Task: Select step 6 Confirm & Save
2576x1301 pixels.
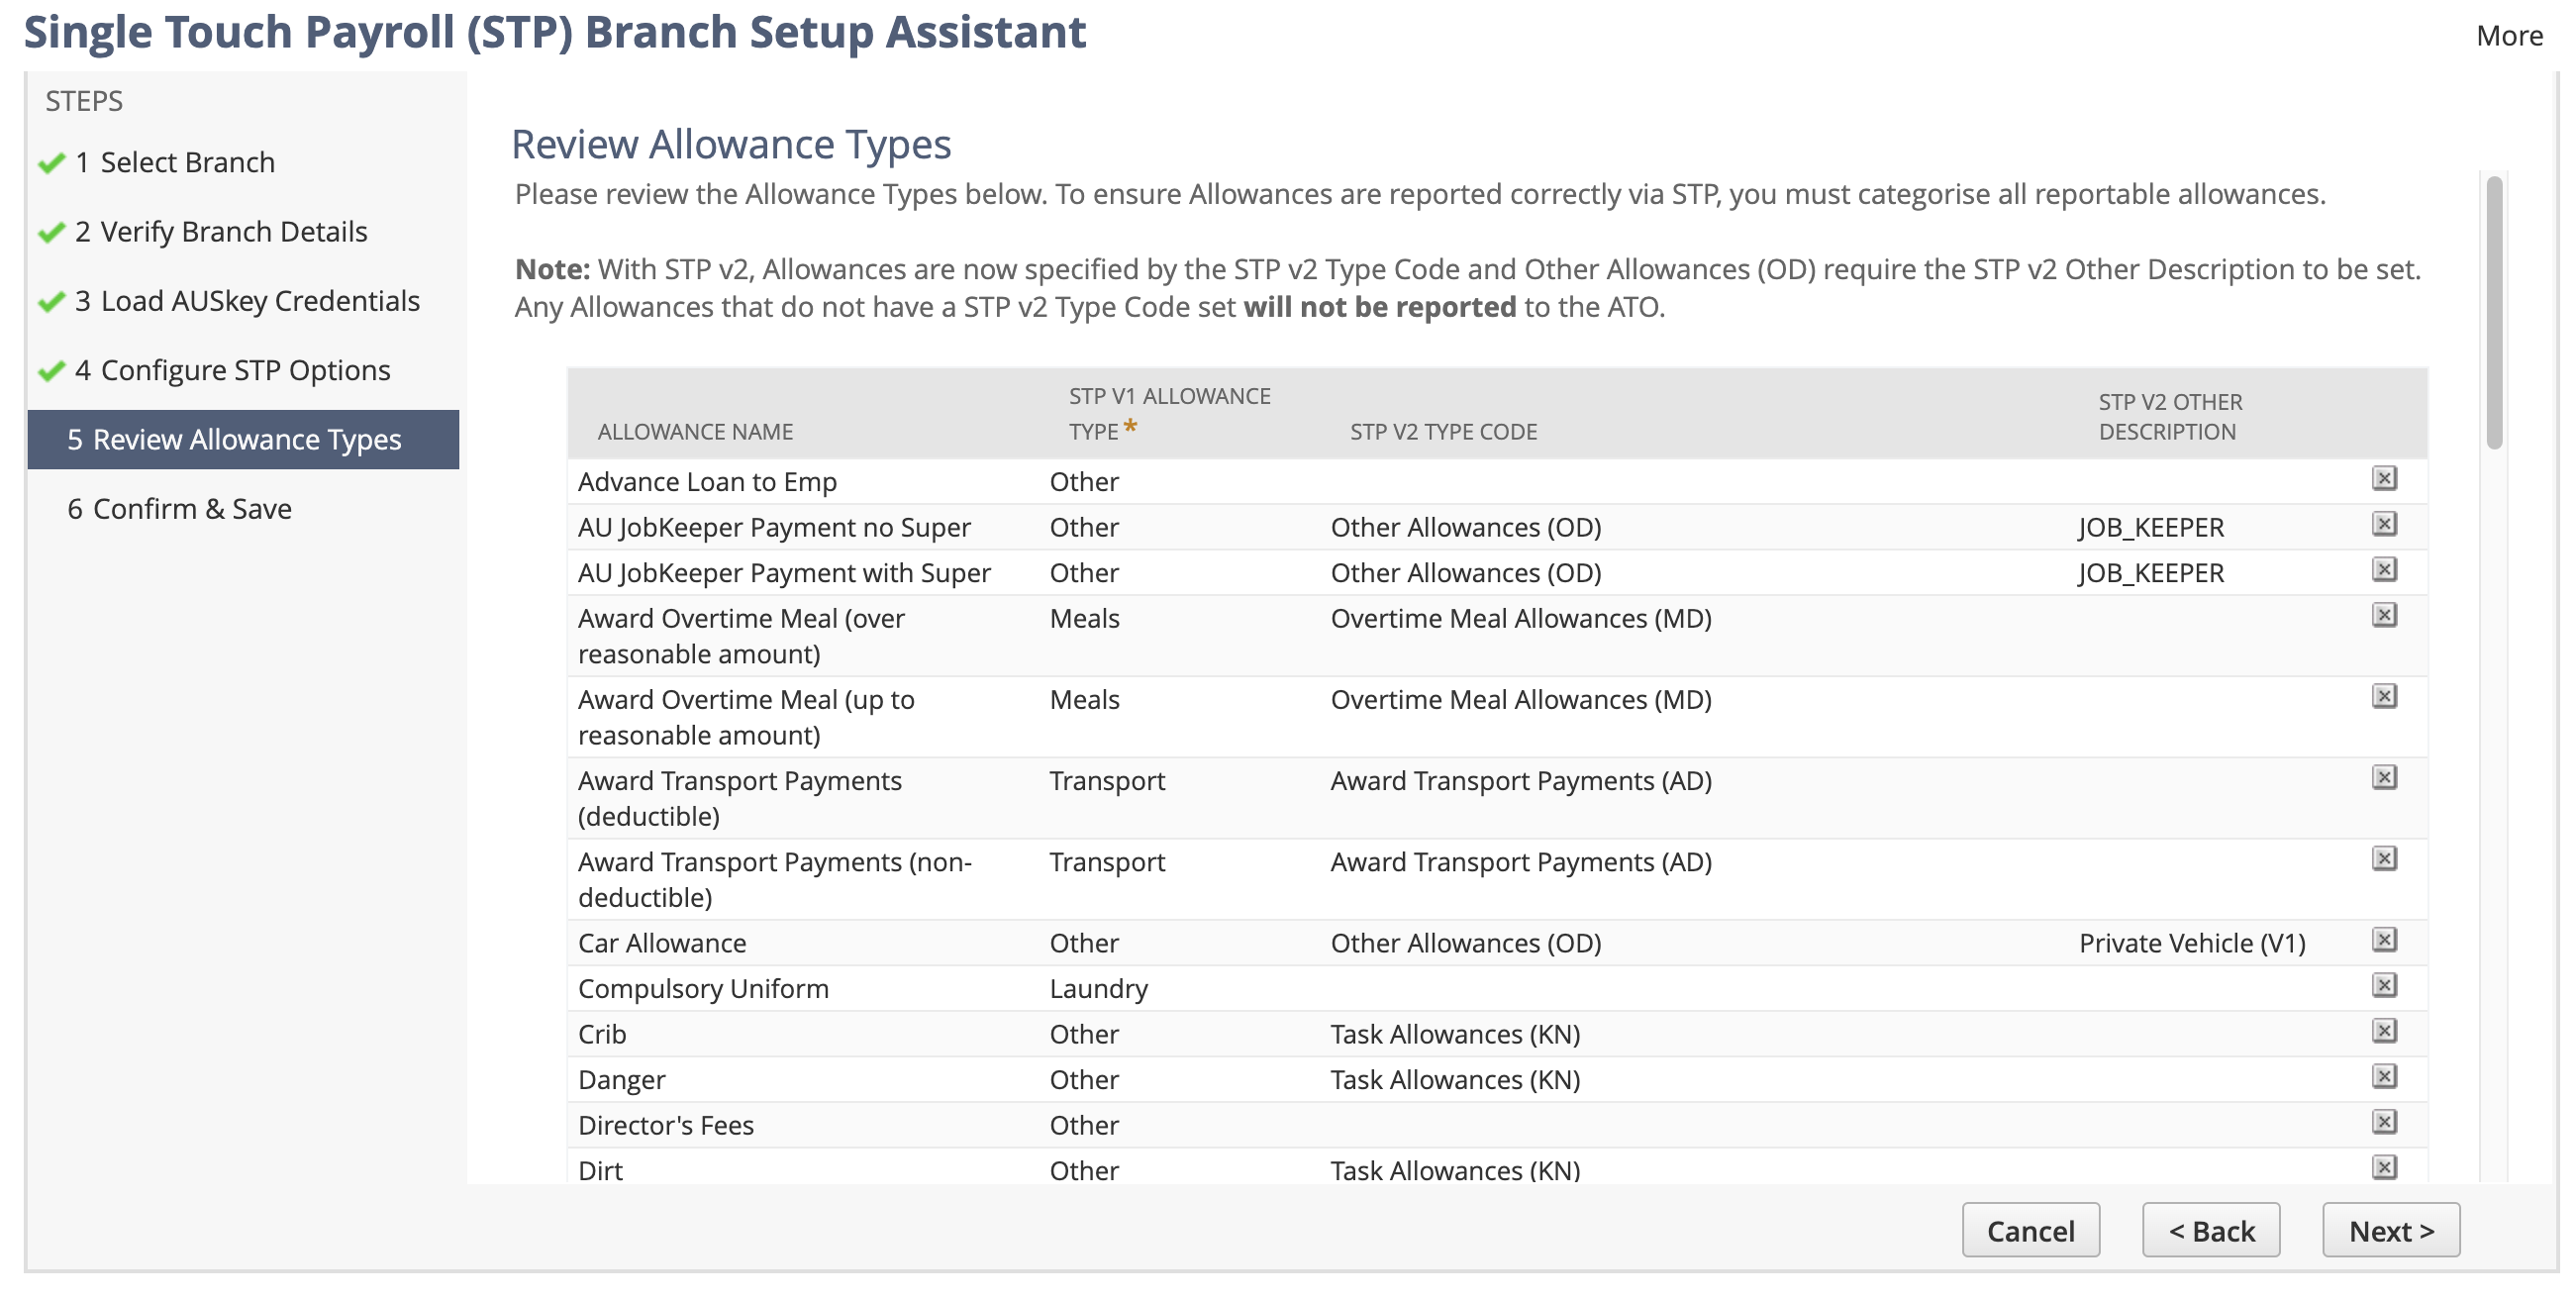Action: pyautogui.click(x=178, y=508)
